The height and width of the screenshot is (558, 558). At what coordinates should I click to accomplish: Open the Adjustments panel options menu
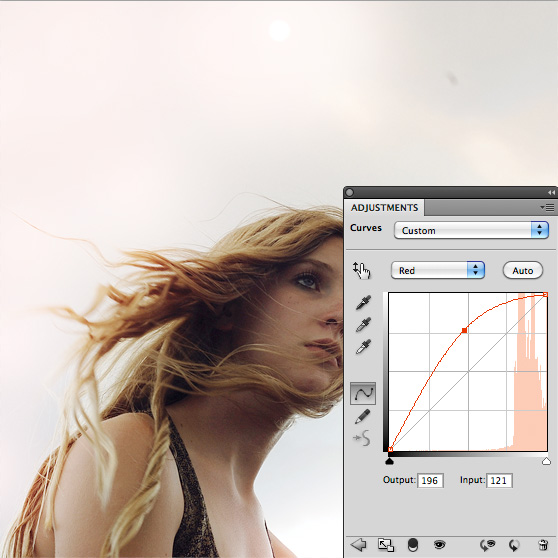click(547, 207)
